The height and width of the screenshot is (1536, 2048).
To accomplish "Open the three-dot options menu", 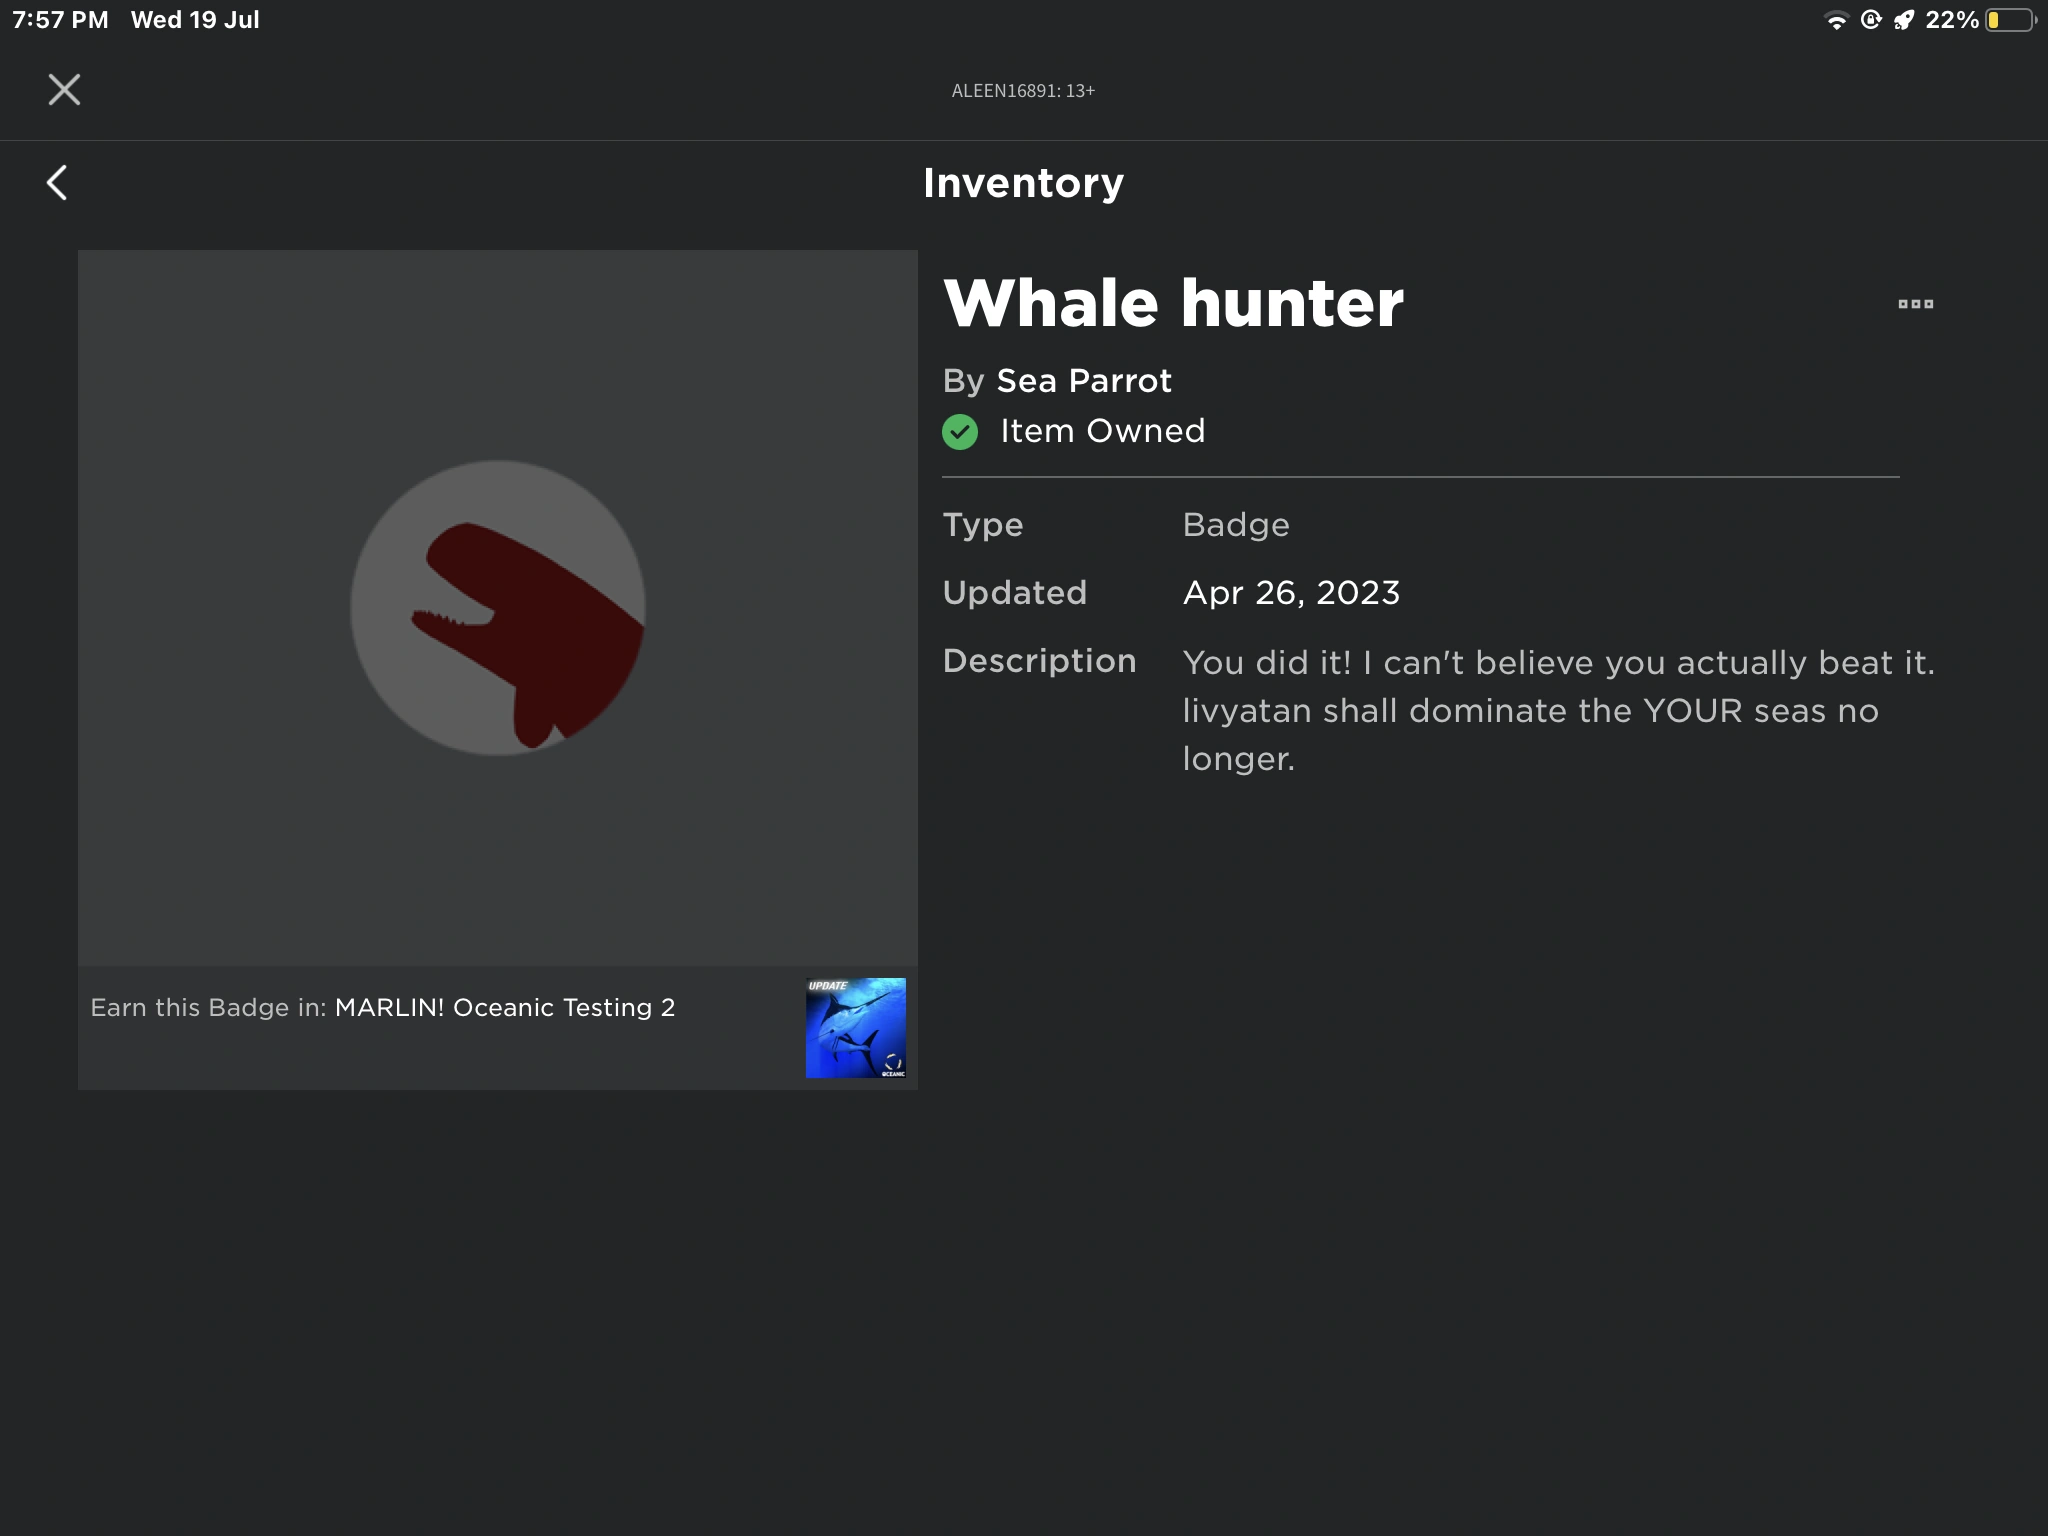I will point(1915,304).
